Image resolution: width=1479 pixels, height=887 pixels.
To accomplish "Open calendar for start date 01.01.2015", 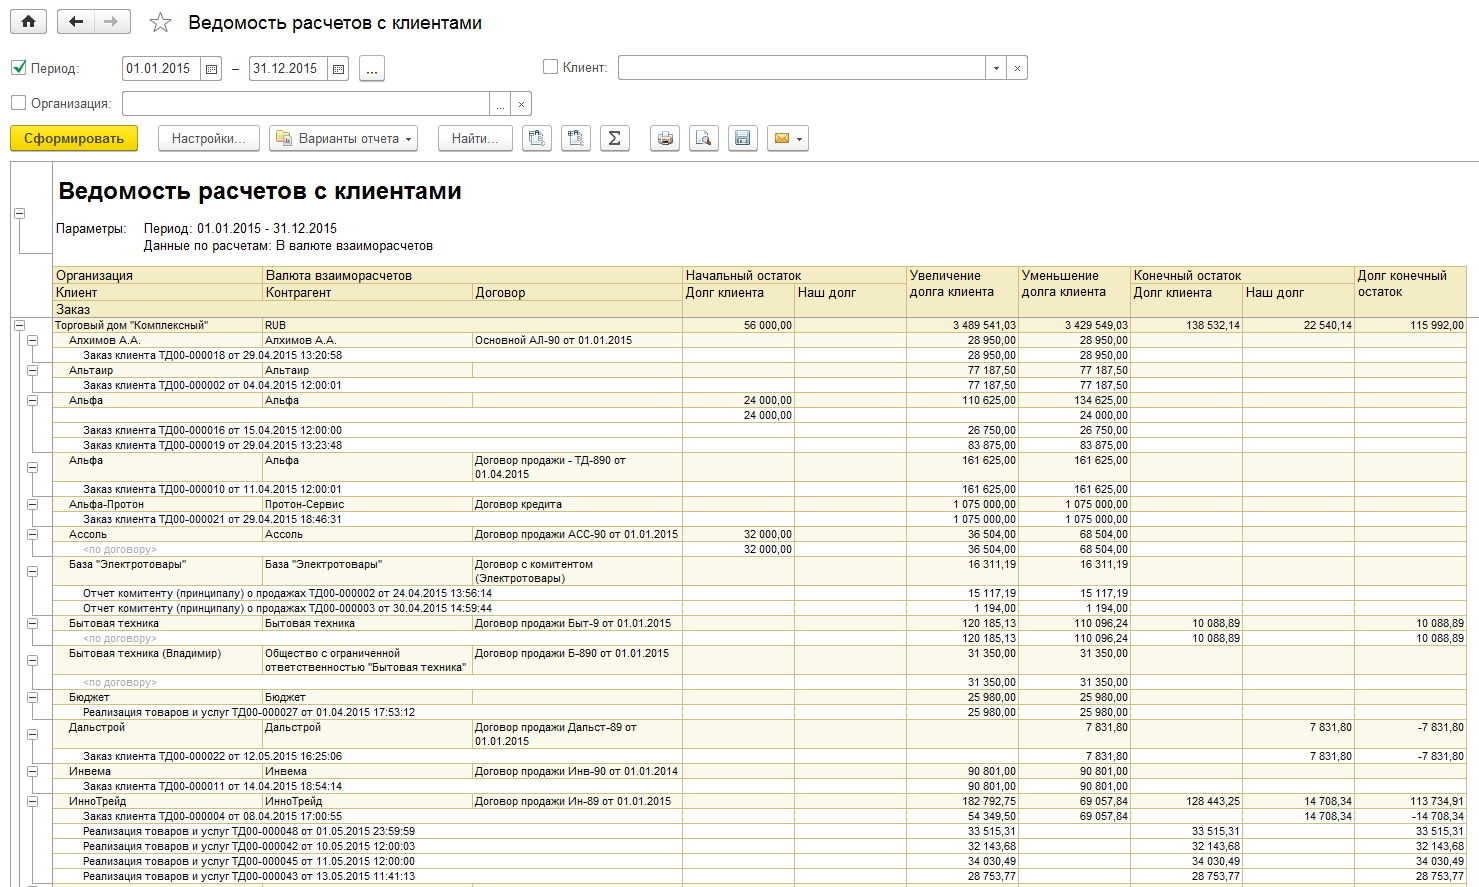I will [x=211, y=69].
